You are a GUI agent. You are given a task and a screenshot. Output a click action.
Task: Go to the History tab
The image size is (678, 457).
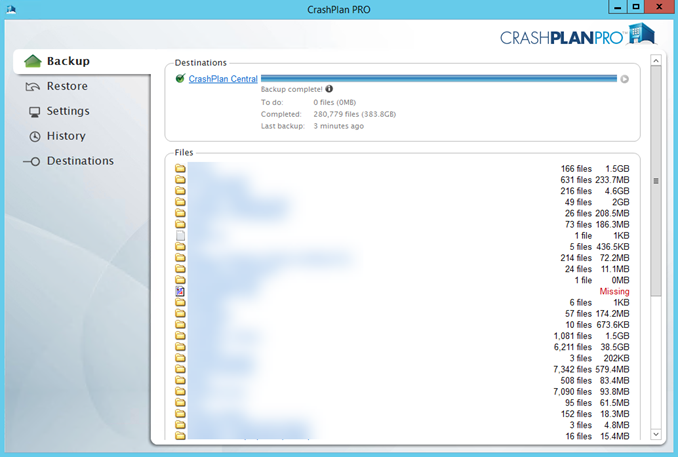click(66, 136)
